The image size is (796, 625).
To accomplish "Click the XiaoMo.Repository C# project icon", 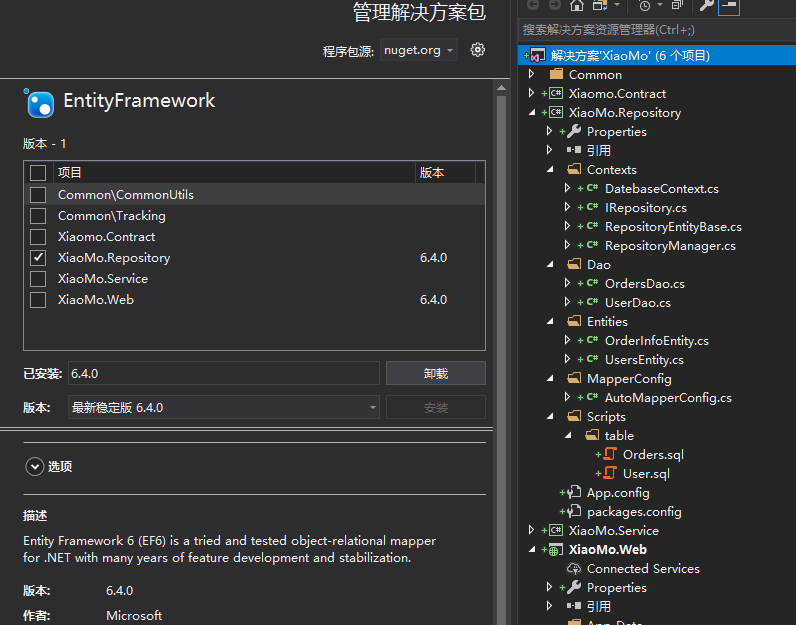I will (556, 112).
